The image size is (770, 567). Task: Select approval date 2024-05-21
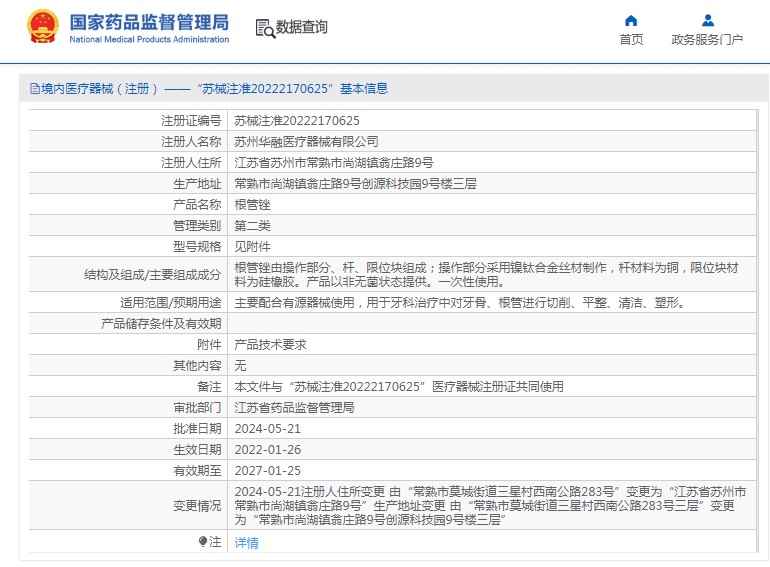pos(268,429)
